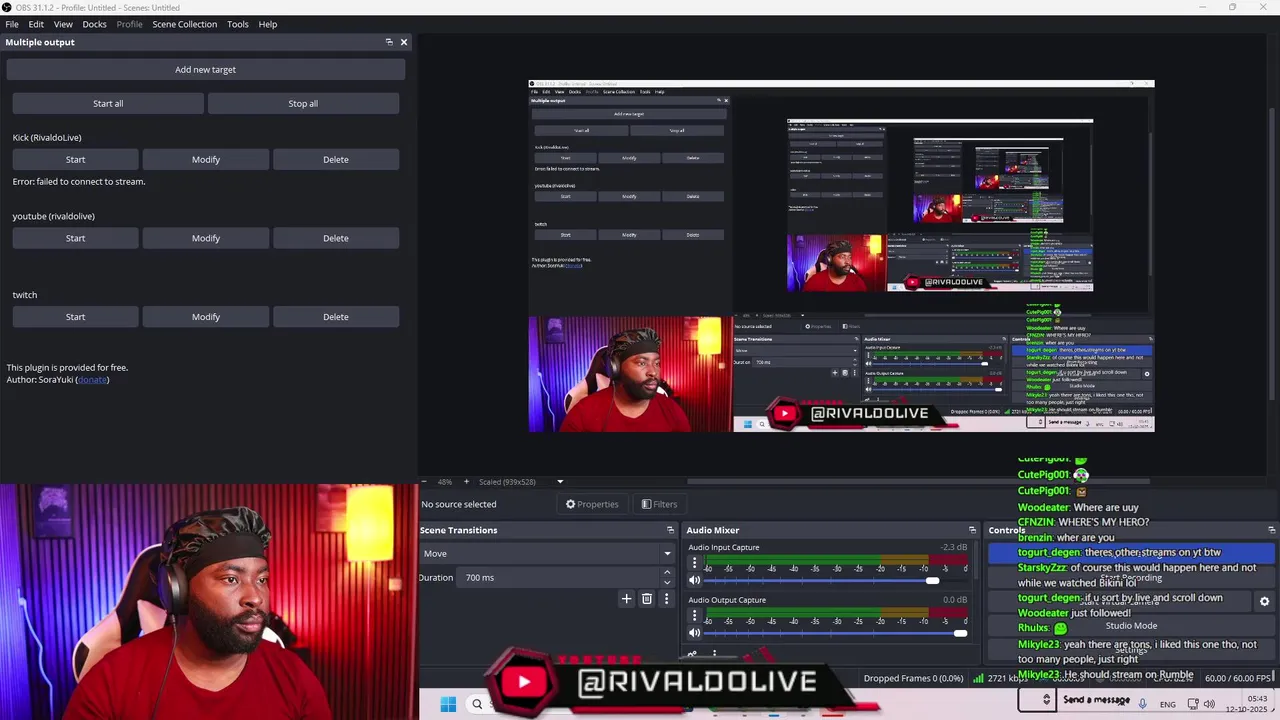Follow the donate link
1280x720 pixels.
coord(92,380)
